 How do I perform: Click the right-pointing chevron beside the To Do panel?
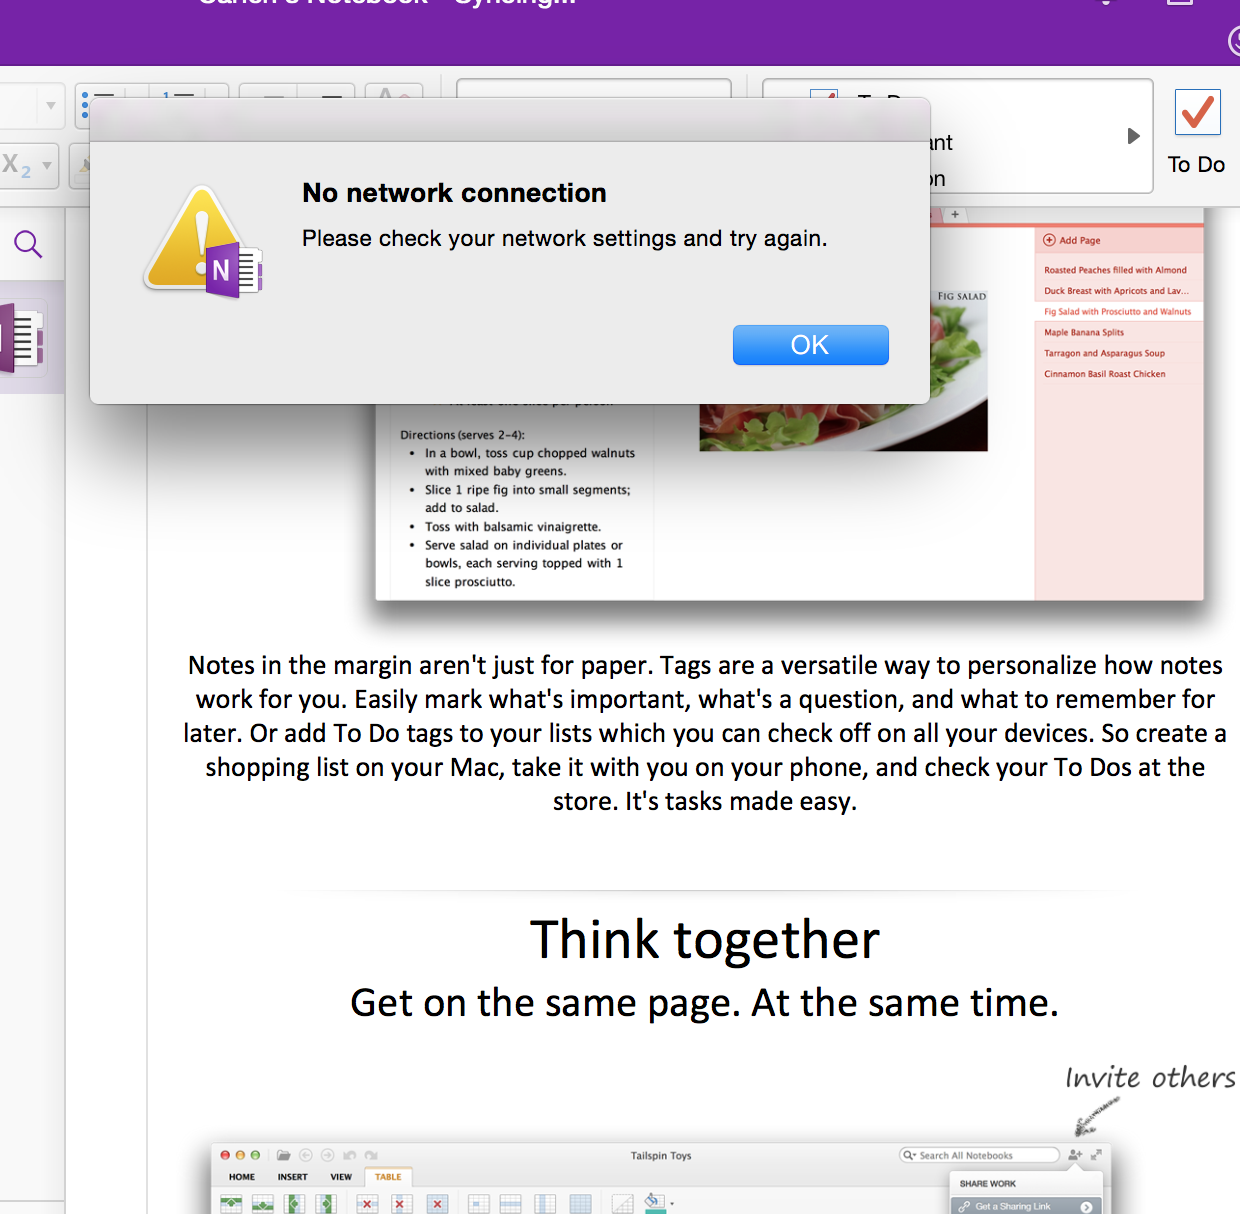[x=1134, y=136]
